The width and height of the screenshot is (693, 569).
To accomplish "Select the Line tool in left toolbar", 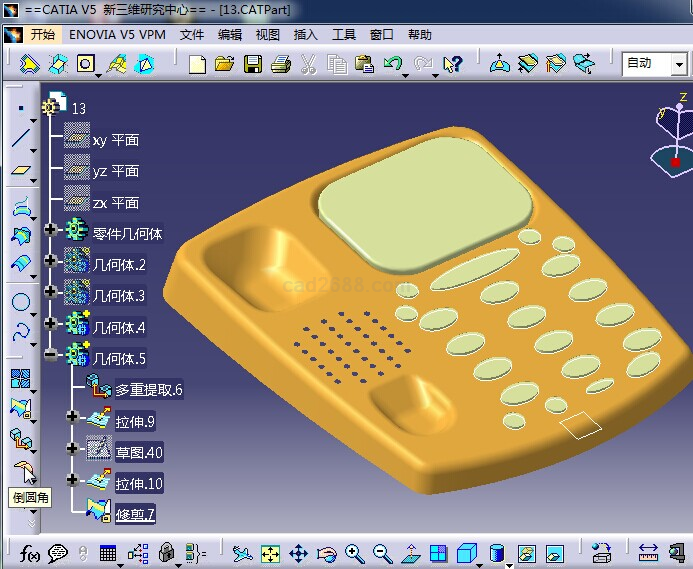I will (x=20, y=140).
